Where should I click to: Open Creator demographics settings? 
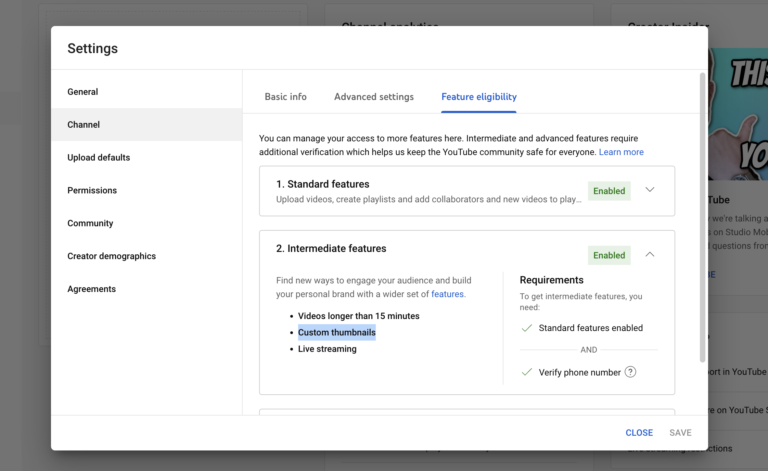tap(112, 256)
